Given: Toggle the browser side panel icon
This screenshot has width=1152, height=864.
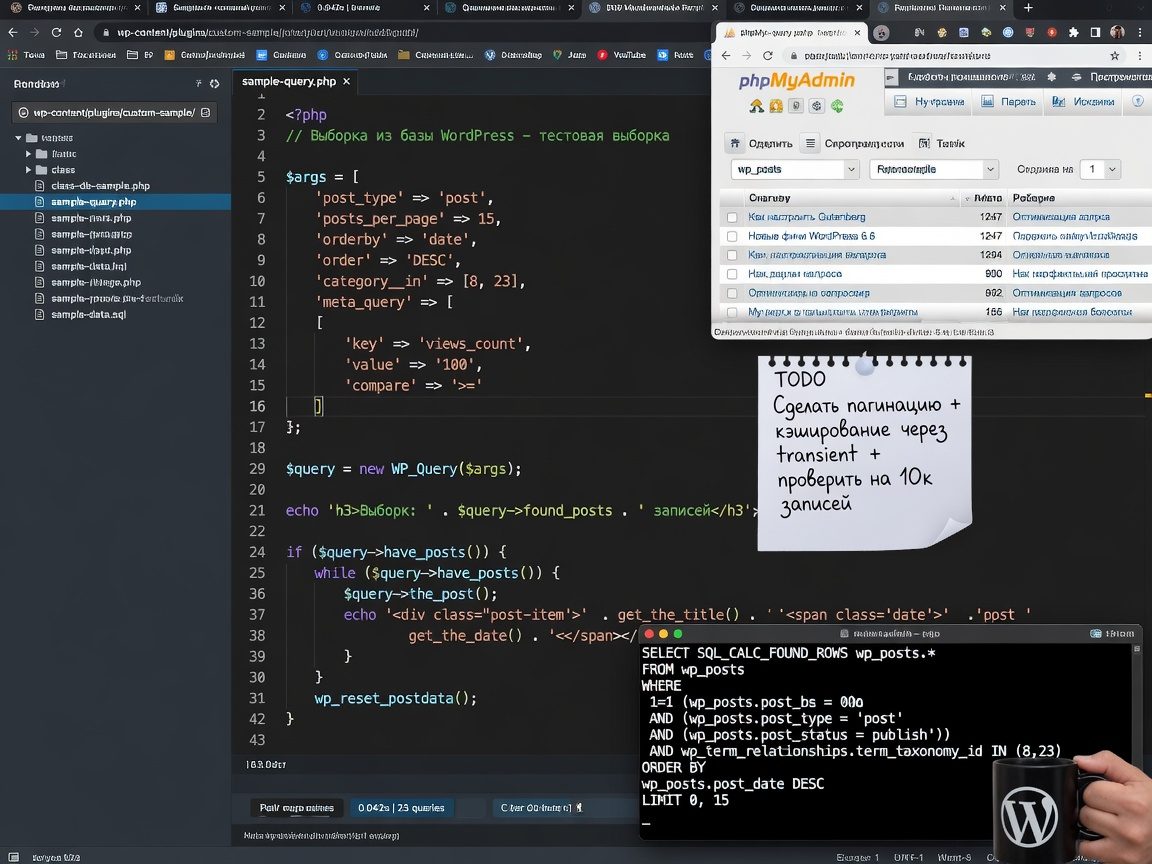Looking at the screenshot, I should [x=1095, y=32].
